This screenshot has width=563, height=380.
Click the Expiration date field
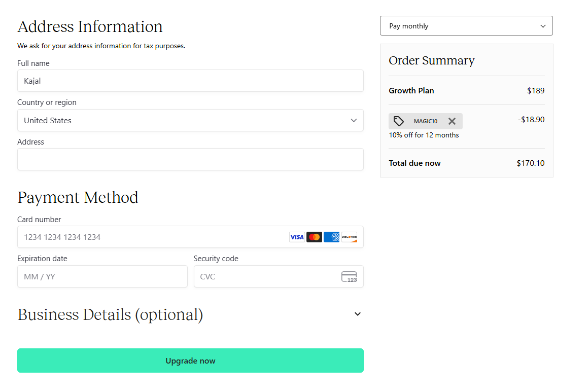[x=102, y=277]
